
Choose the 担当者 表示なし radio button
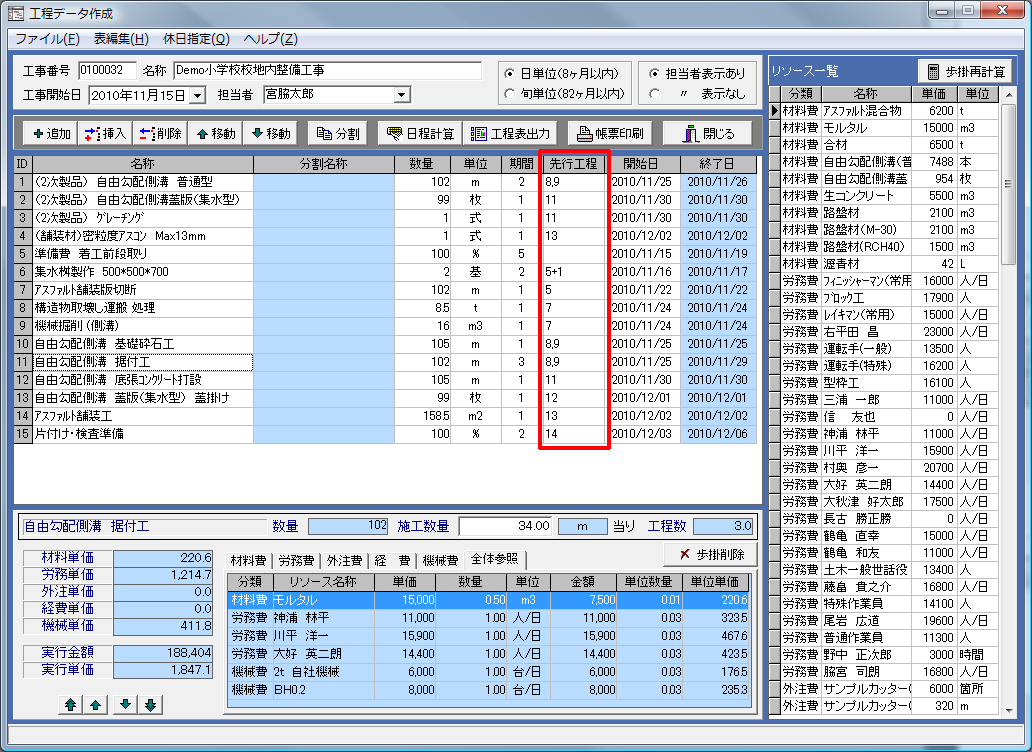(x=654, y=94)
